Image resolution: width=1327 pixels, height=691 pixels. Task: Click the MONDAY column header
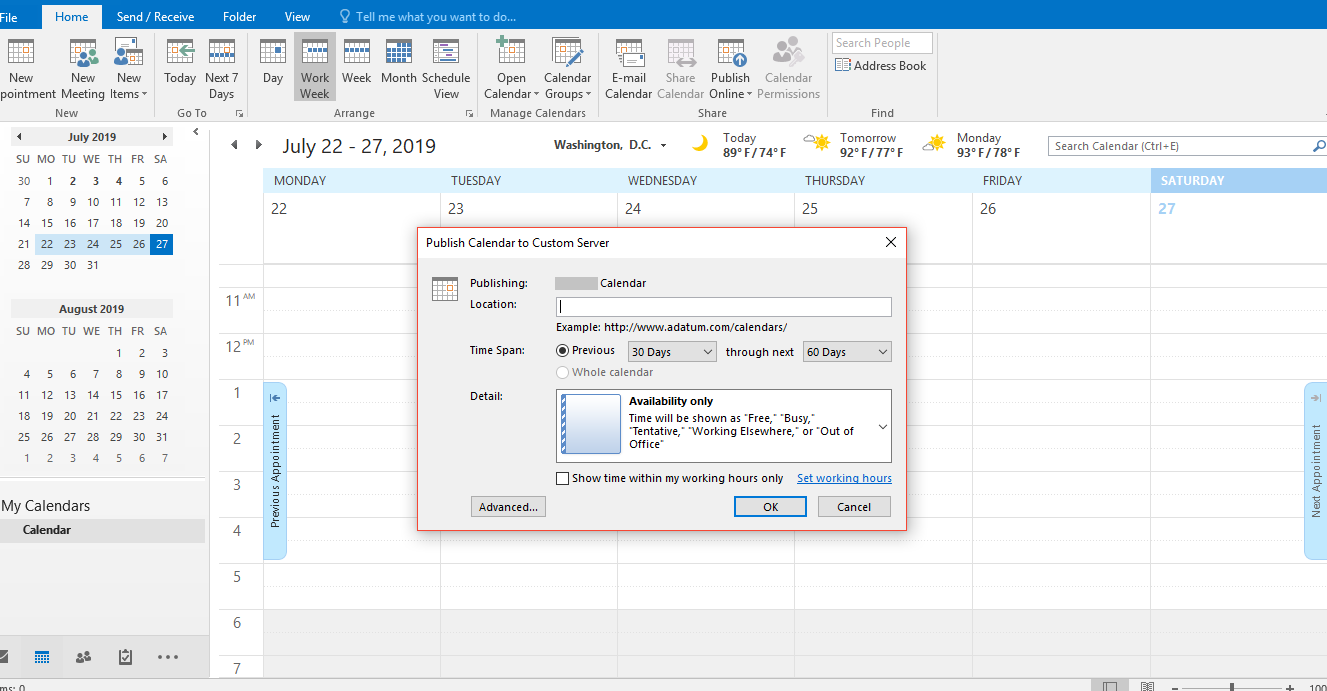352,181
